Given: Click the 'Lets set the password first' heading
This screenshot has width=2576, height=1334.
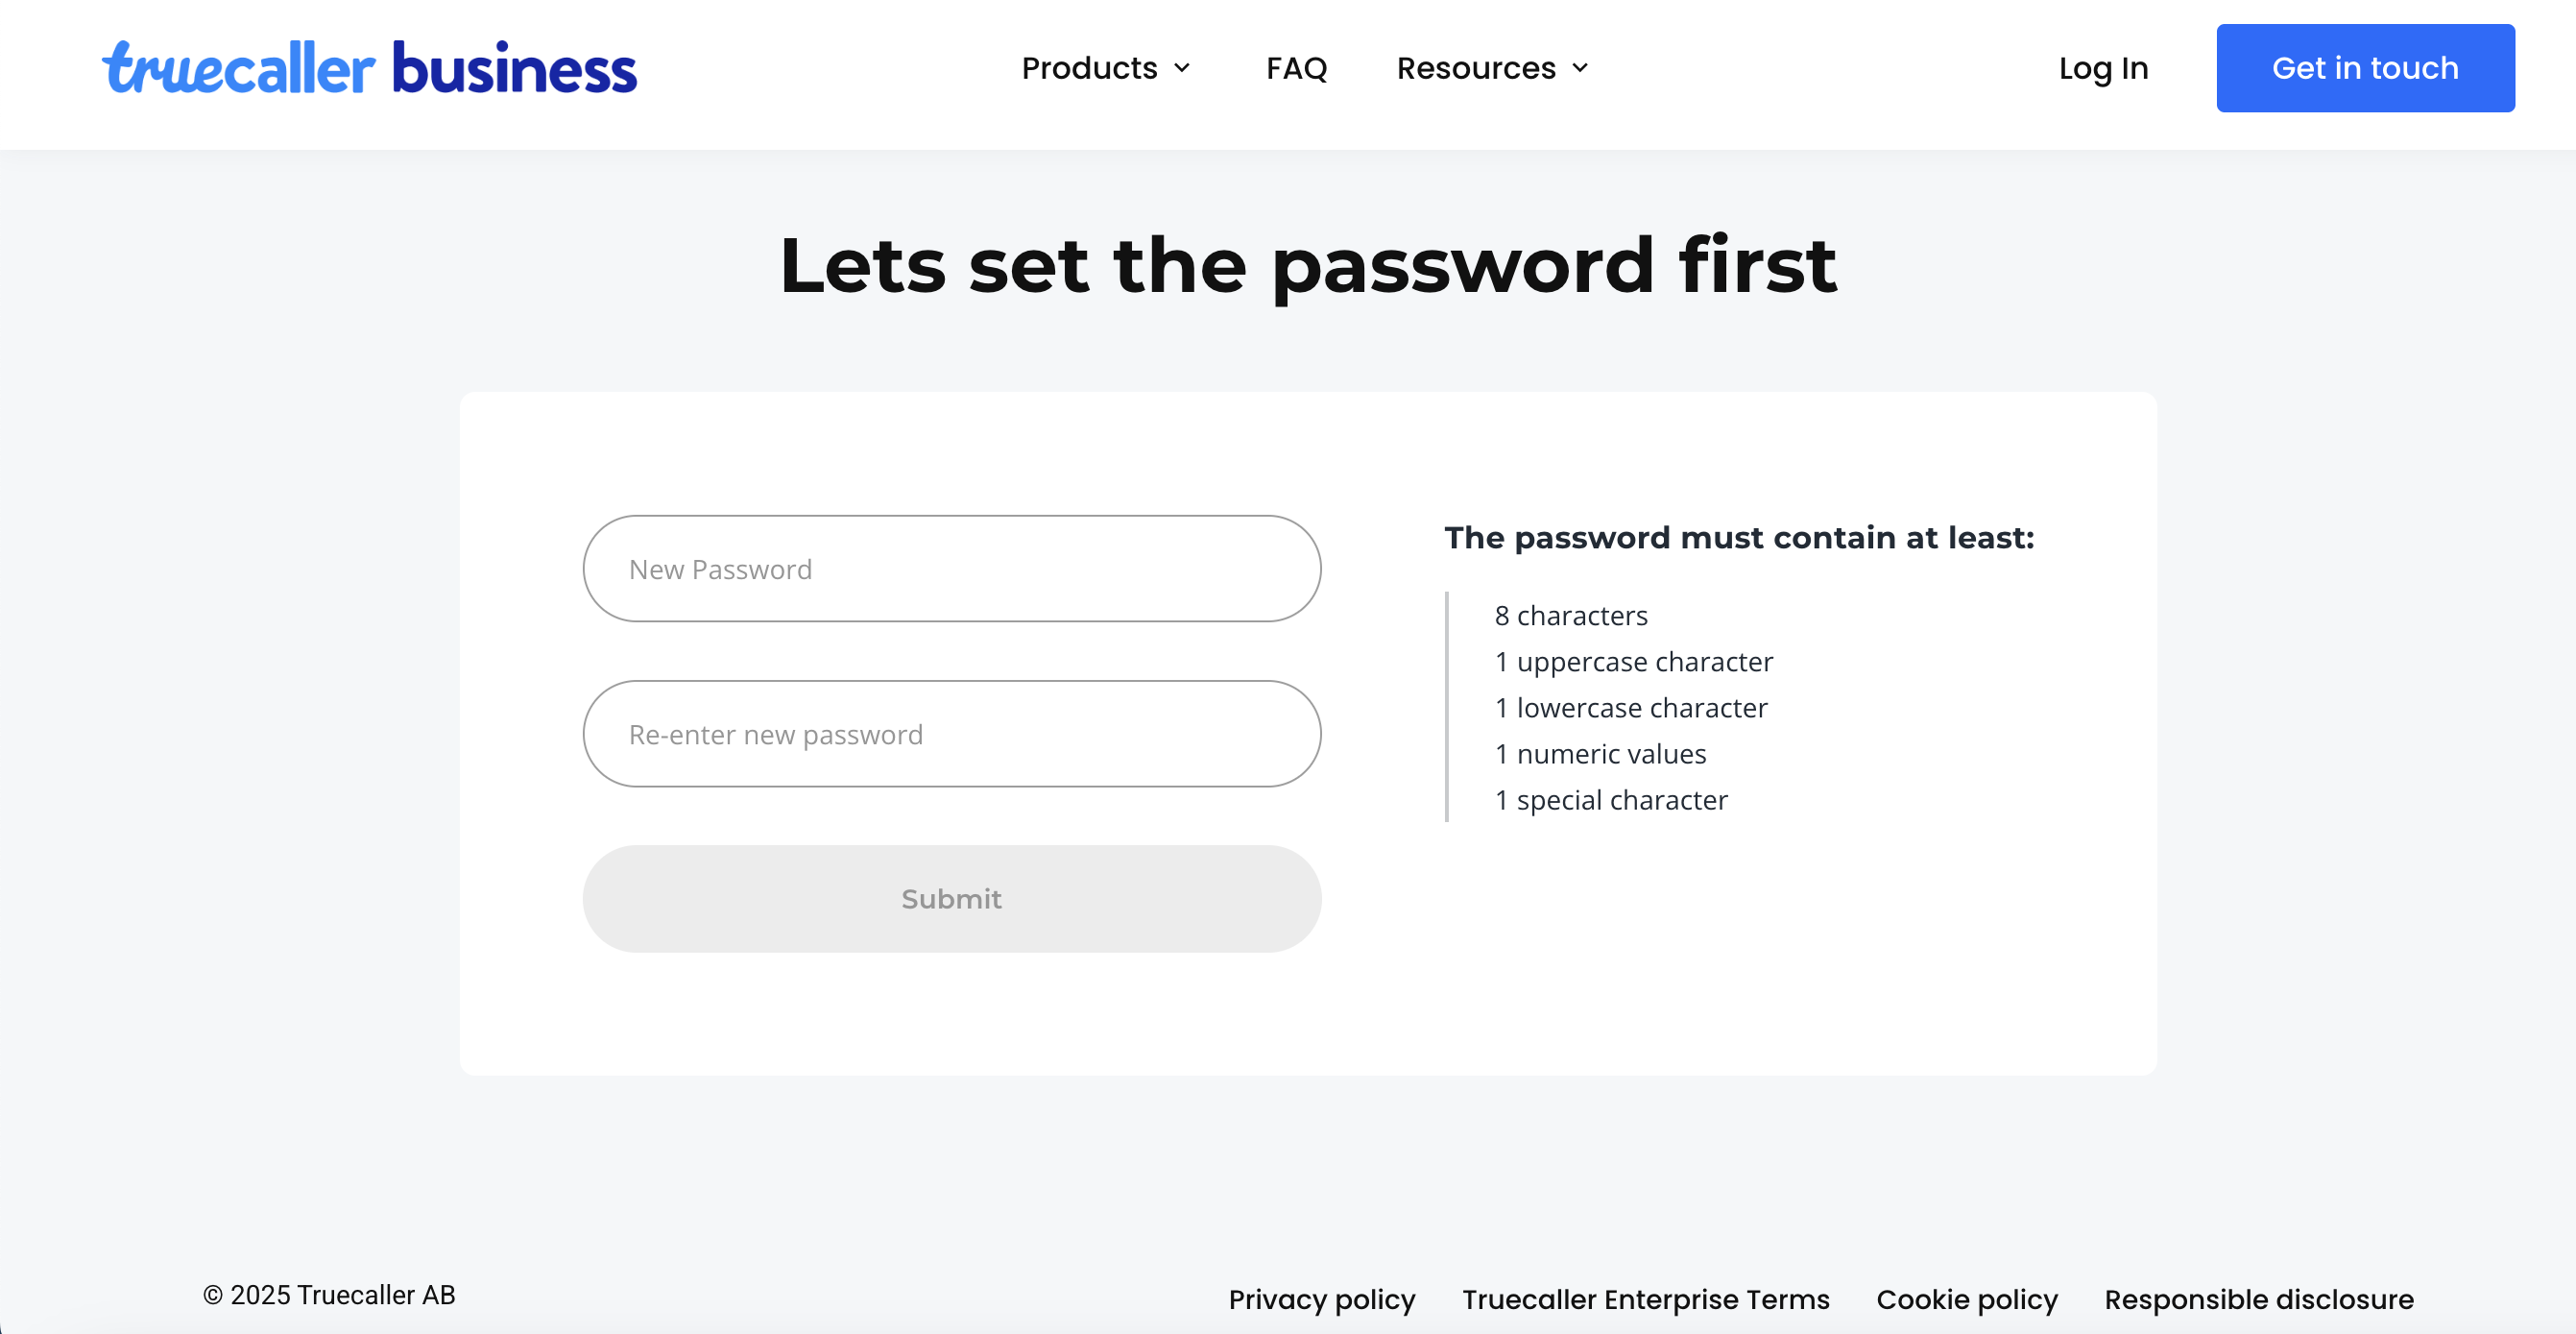Looking at the screenshot, I should pyautogui.click(x=1307, y=266).
